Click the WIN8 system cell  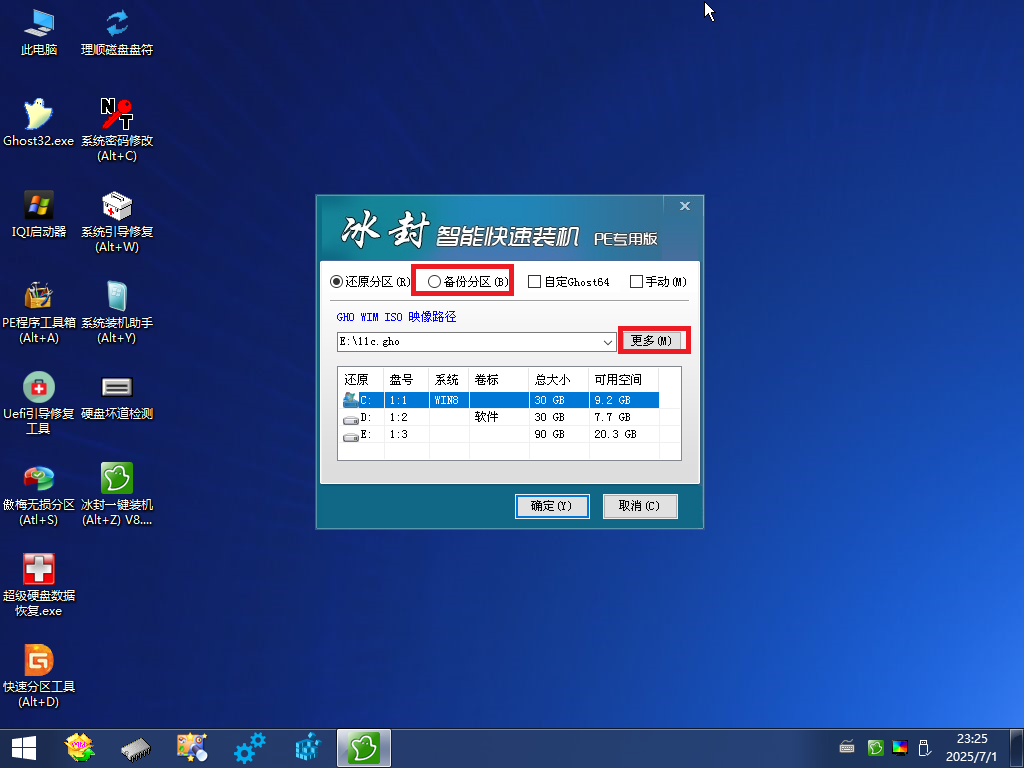click(x=447, y=400)
